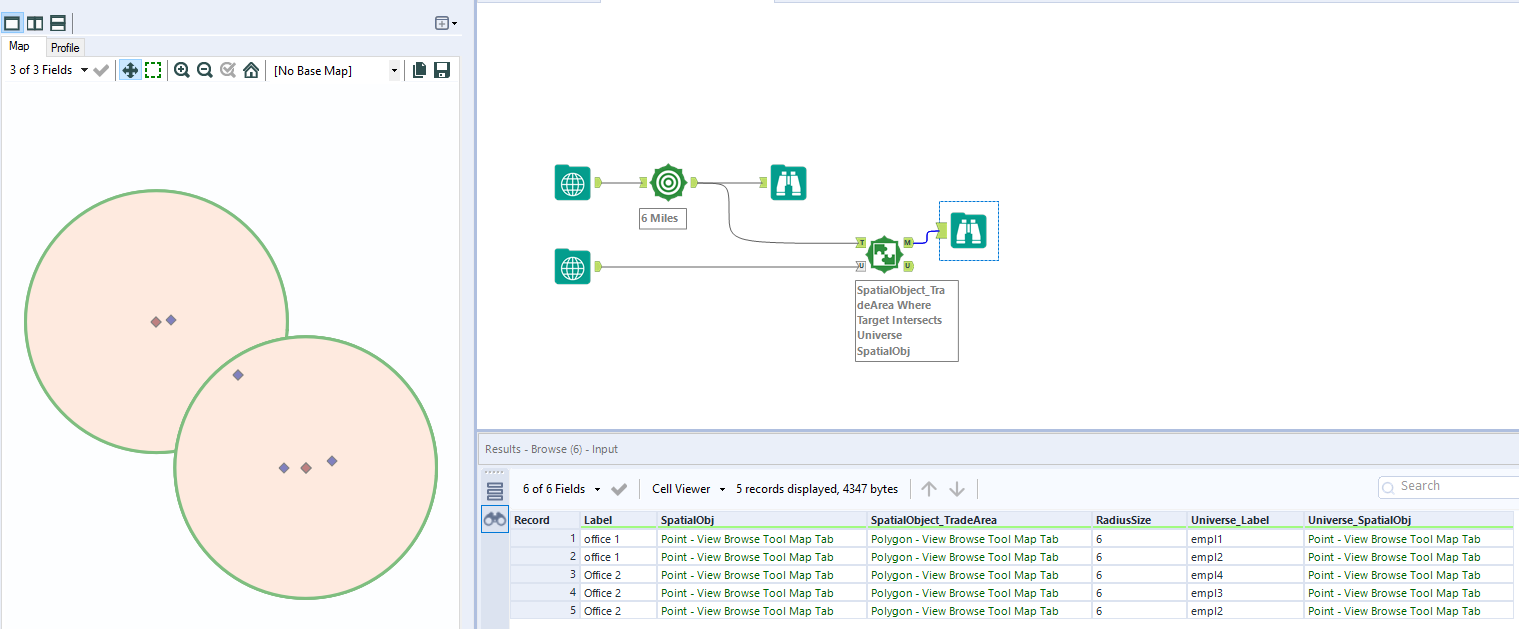Select the Spatial Match tool on the canvas

click(884, 255)
